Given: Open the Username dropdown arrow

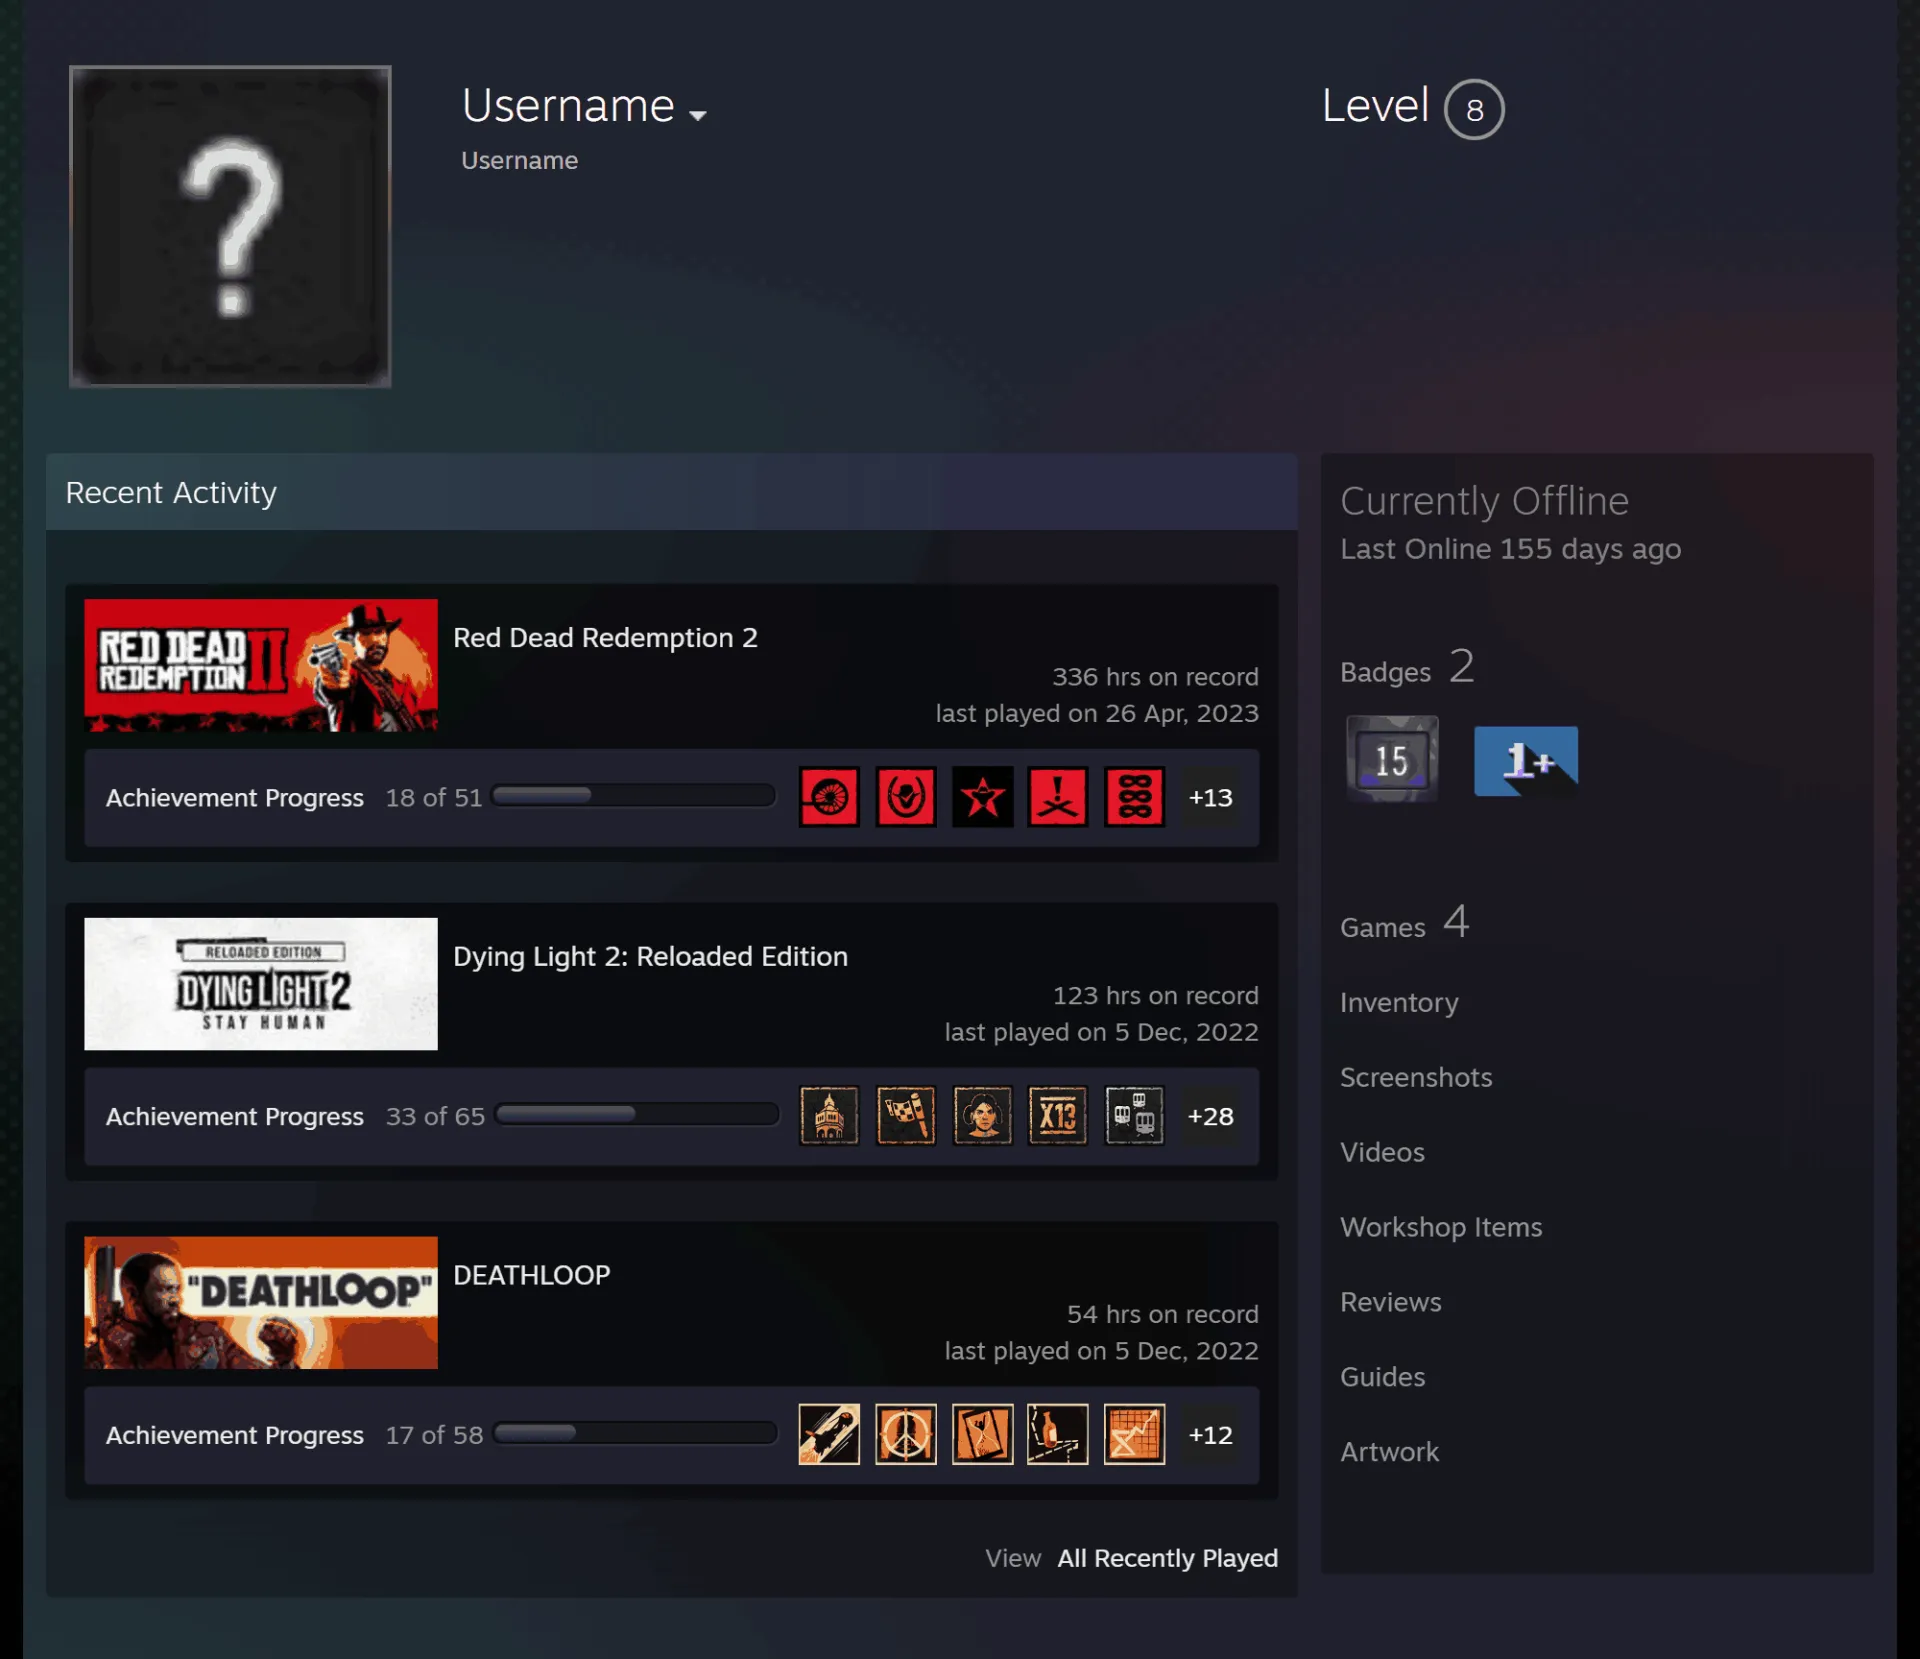Looking at the screenshot, I should coord(698,115).
